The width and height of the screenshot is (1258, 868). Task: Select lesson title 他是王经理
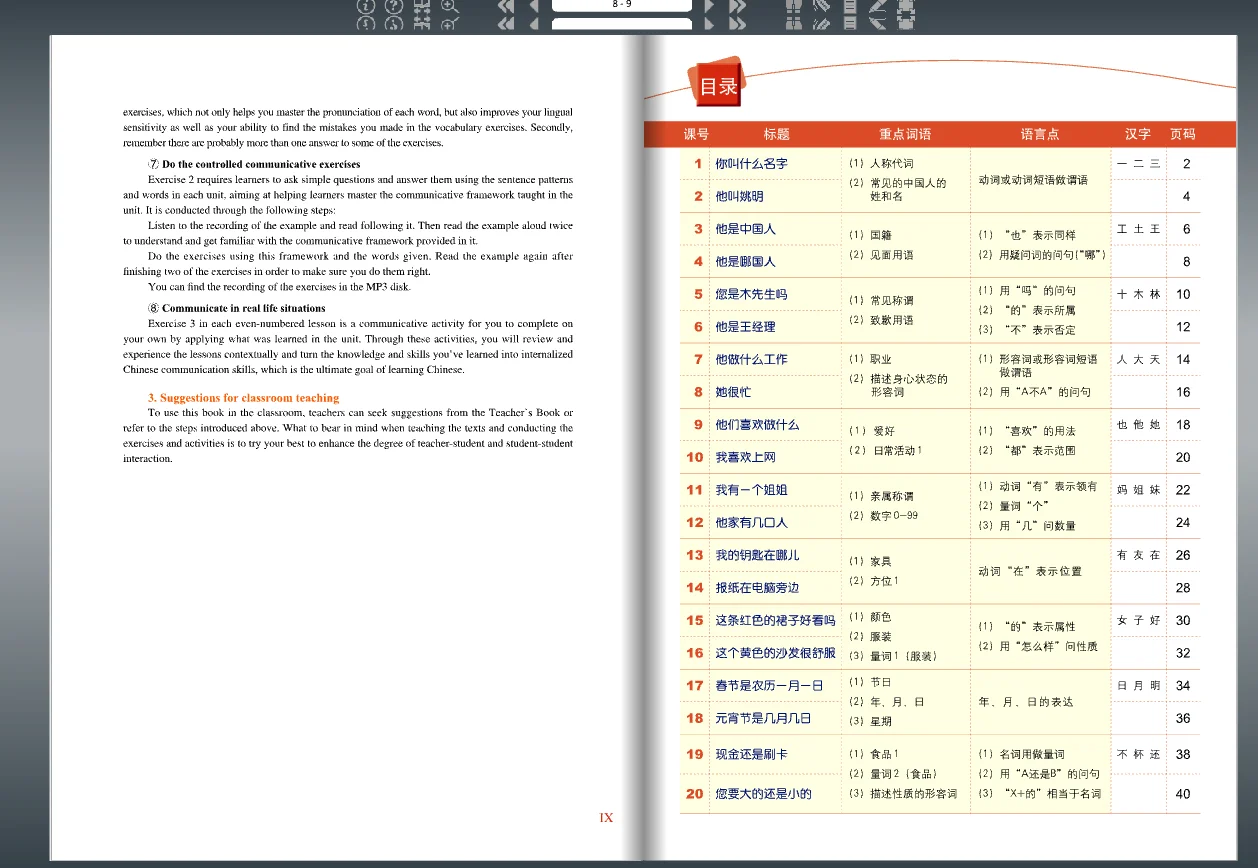pyautogui.click(x=746, y=326)
